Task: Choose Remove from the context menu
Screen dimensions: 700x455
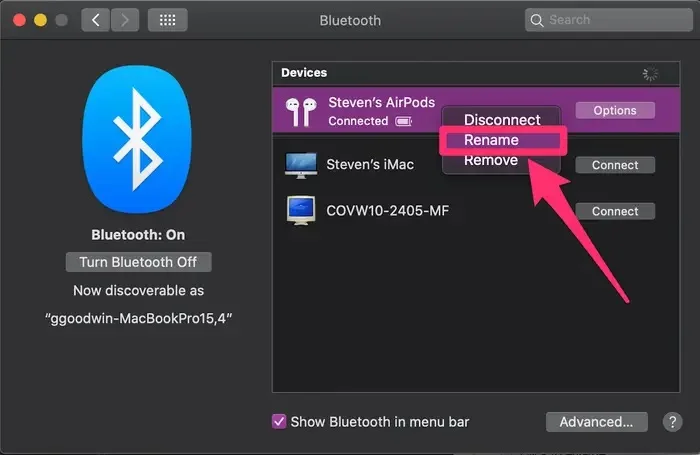Action: click(491, 160)
